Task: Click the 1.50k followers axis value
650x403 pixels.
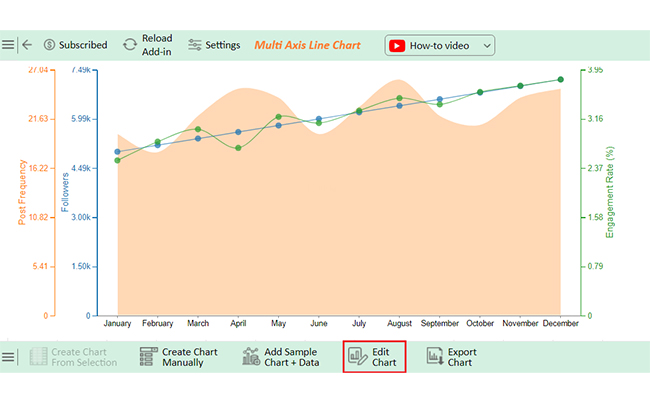Action: 81,266
